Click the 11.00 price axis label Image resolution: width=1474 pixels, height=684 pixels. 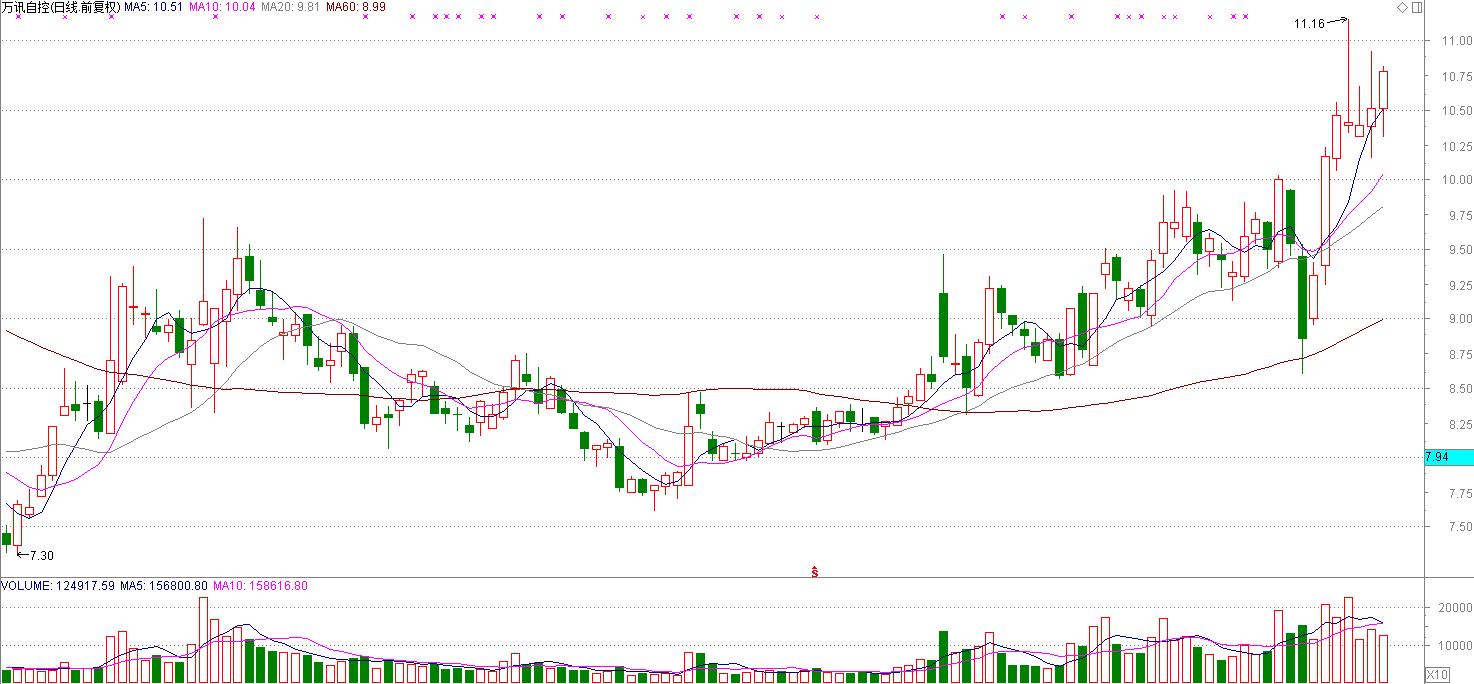1456,41
